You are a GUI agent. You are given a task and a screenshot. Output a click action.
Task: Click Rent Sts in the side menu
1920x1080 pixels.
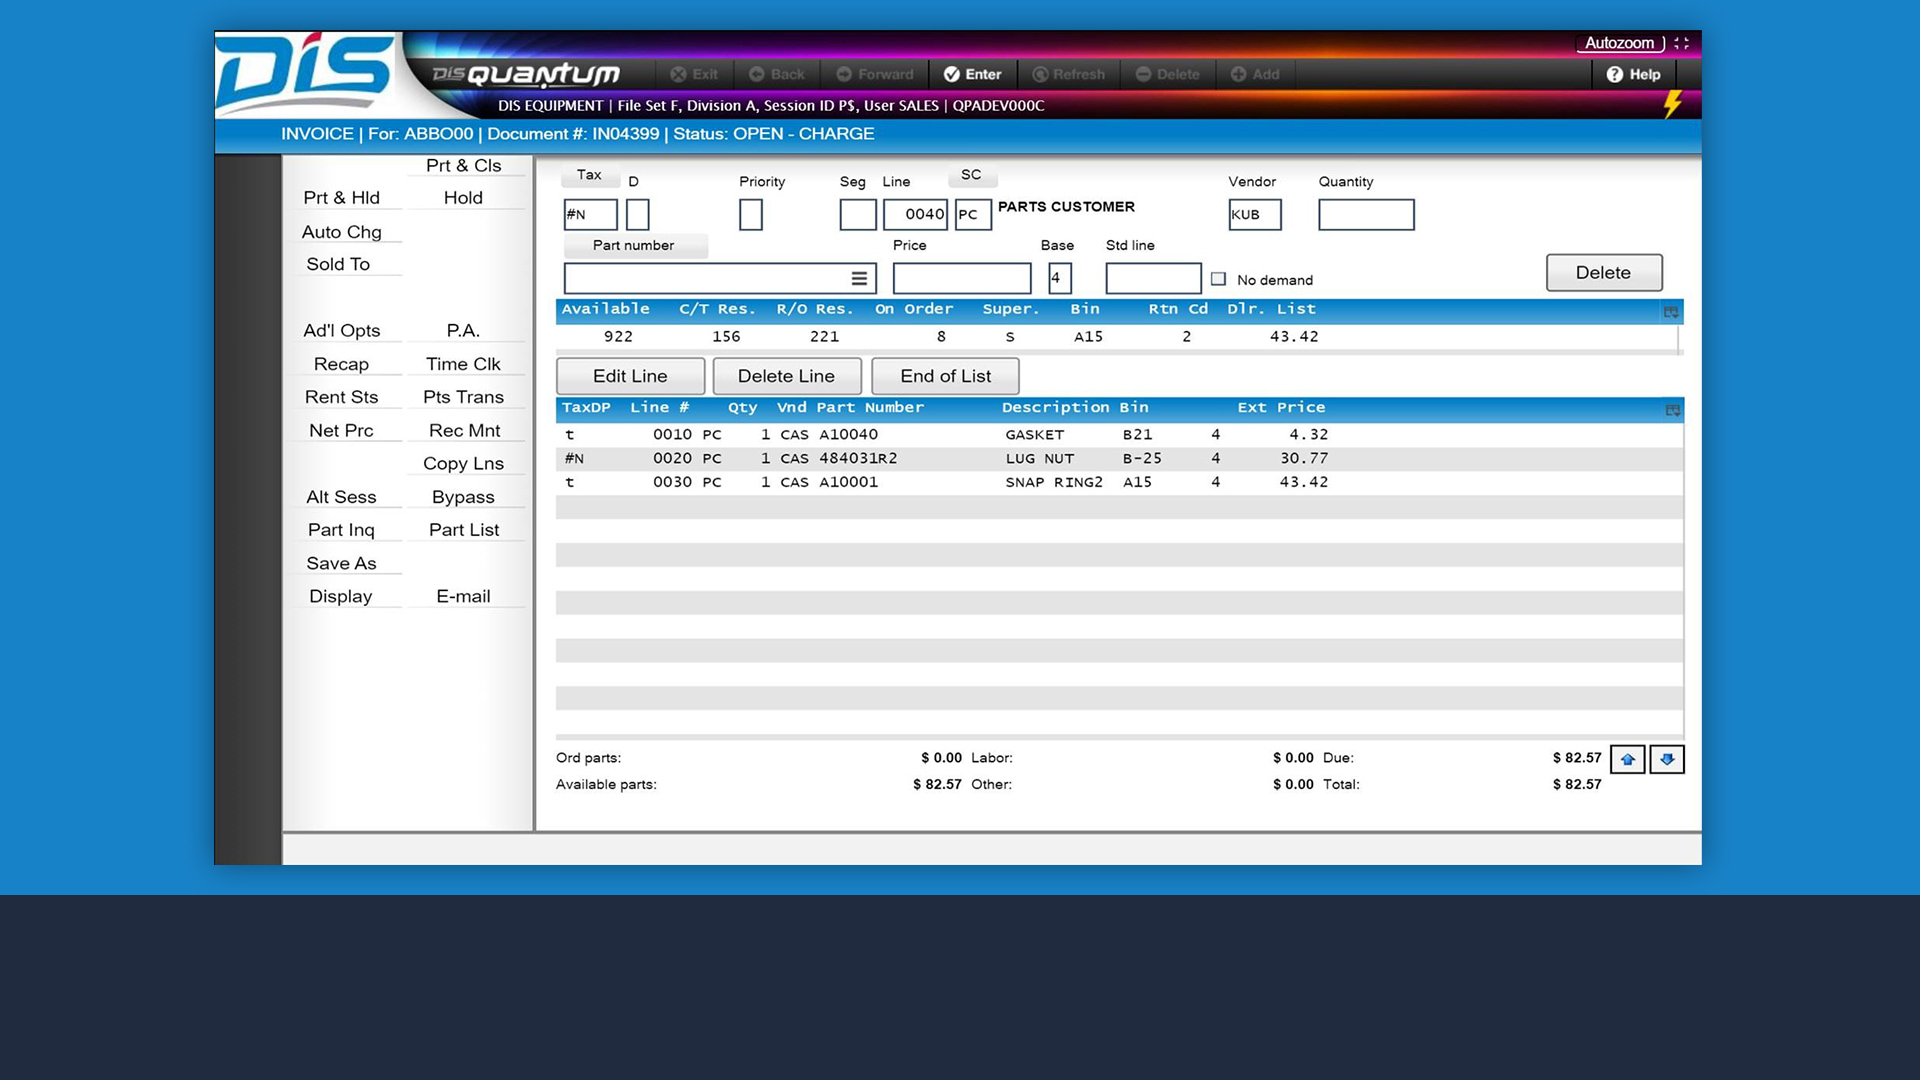[342, 397]
